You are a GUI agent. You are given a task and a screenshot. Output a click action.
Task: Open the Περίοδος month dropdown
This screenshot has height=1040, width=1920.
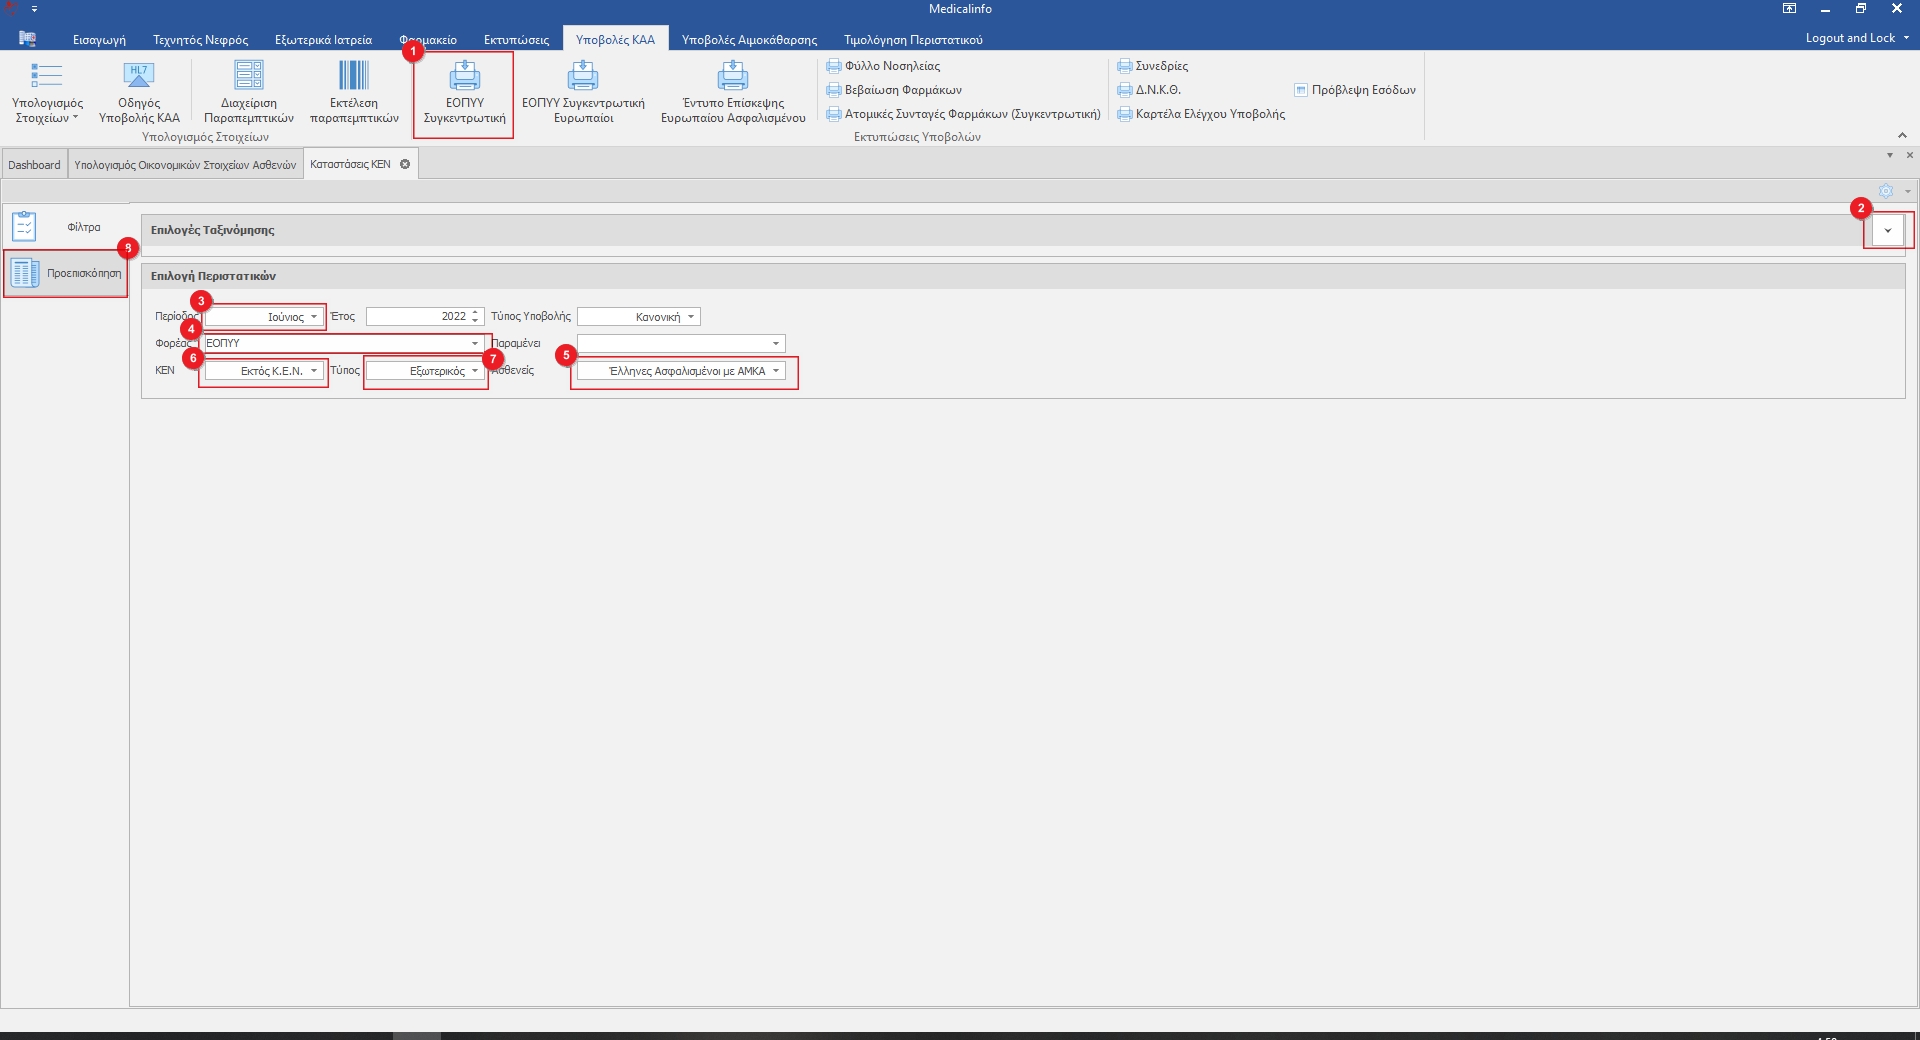(x=314, y=317)
